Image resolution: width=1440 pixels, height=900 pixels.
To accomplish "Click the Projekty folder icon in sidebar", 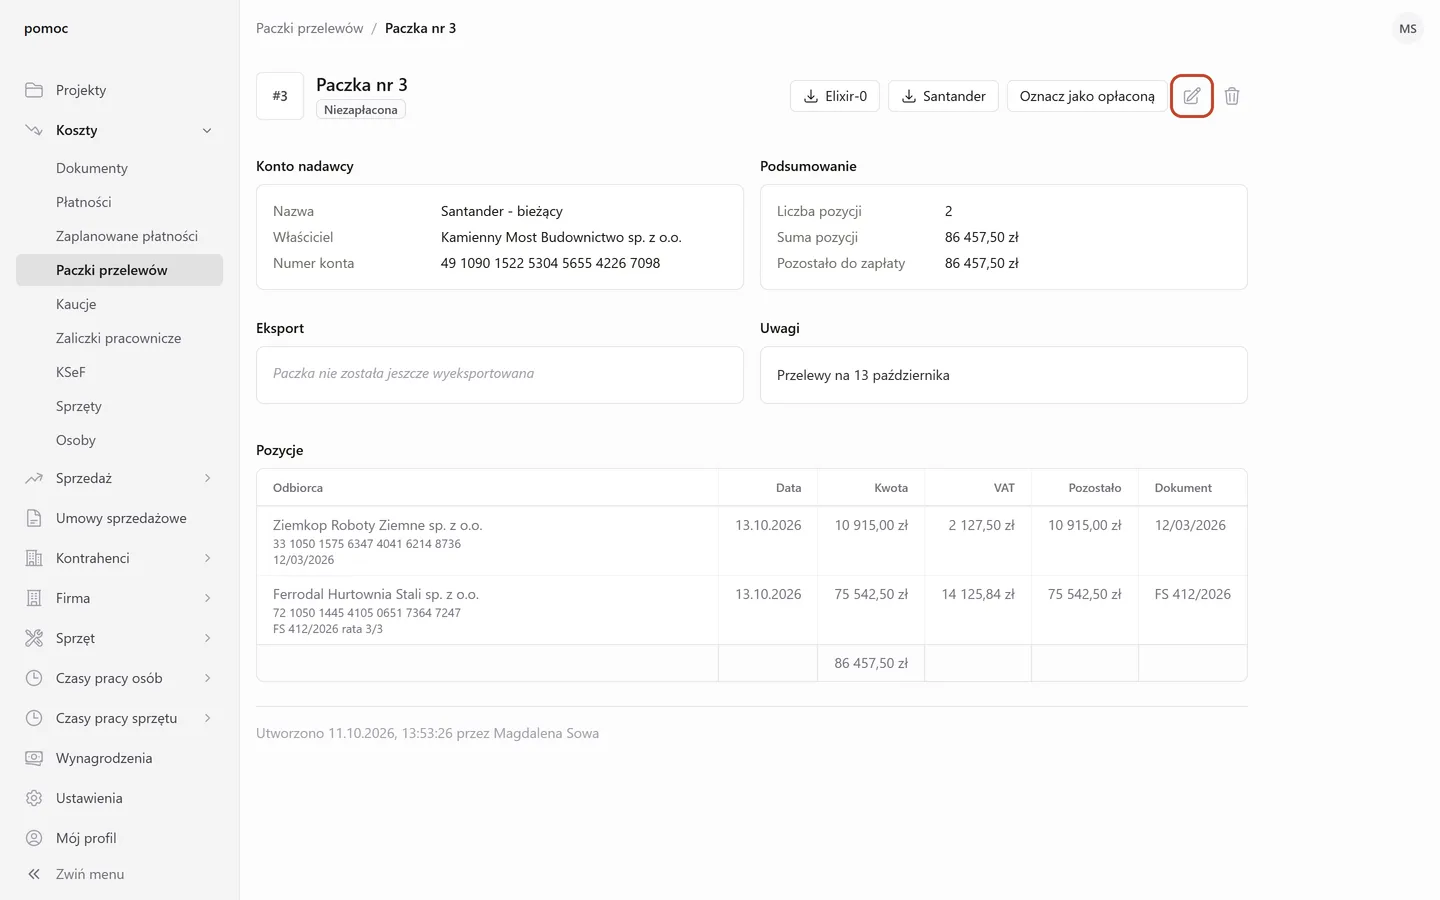I will click(x=34, y=90).
